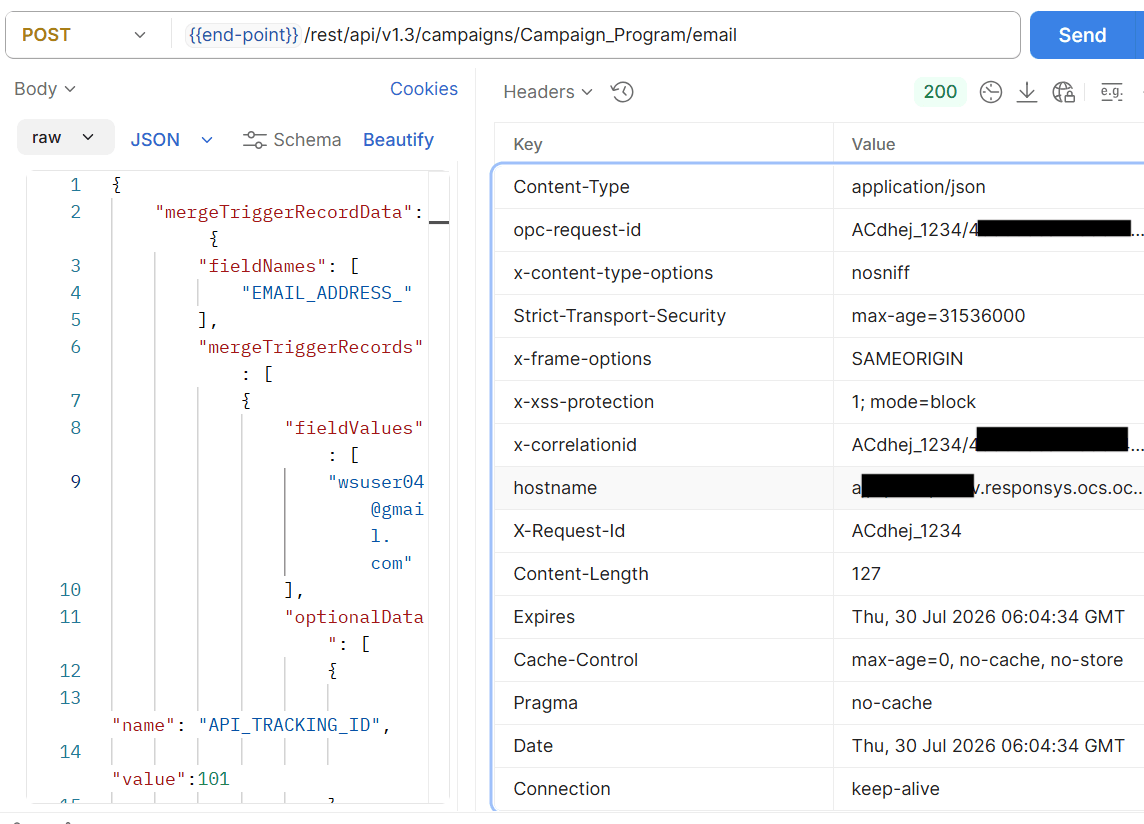Screen dimensions: 1144x824
Task: Select the Connection header key
Action: [x=562, y=790]
